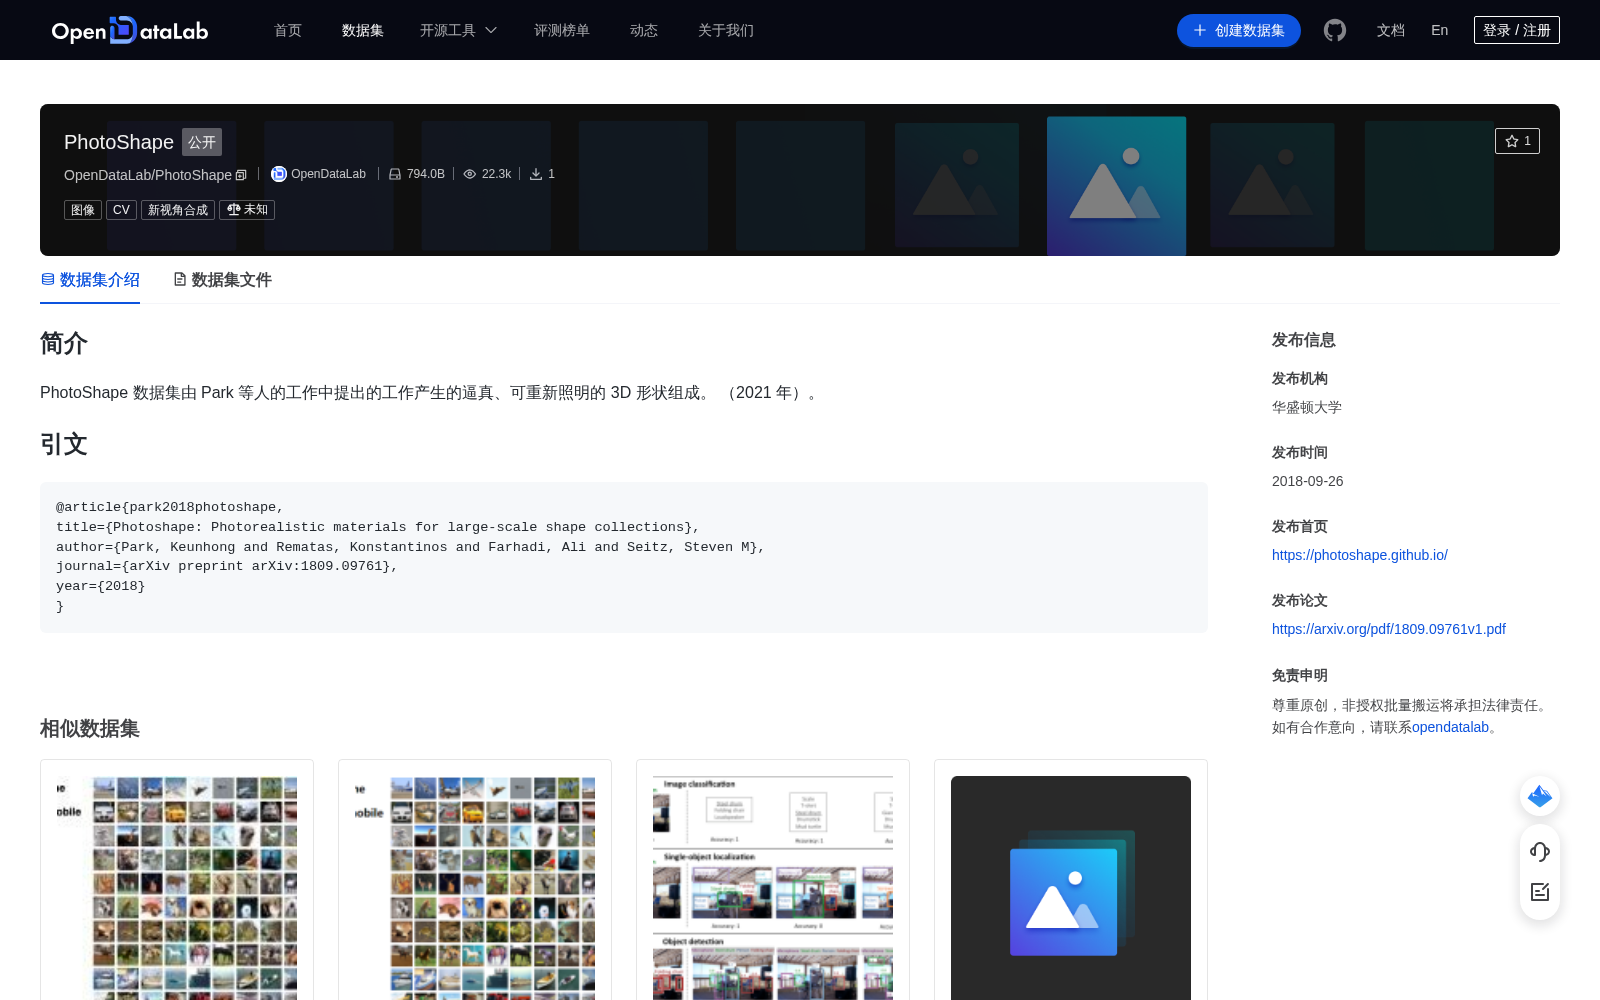This screenshot has width=1600, height=1000.
Task: Click the 公开 visibility badge
Action: pos(202,142)
